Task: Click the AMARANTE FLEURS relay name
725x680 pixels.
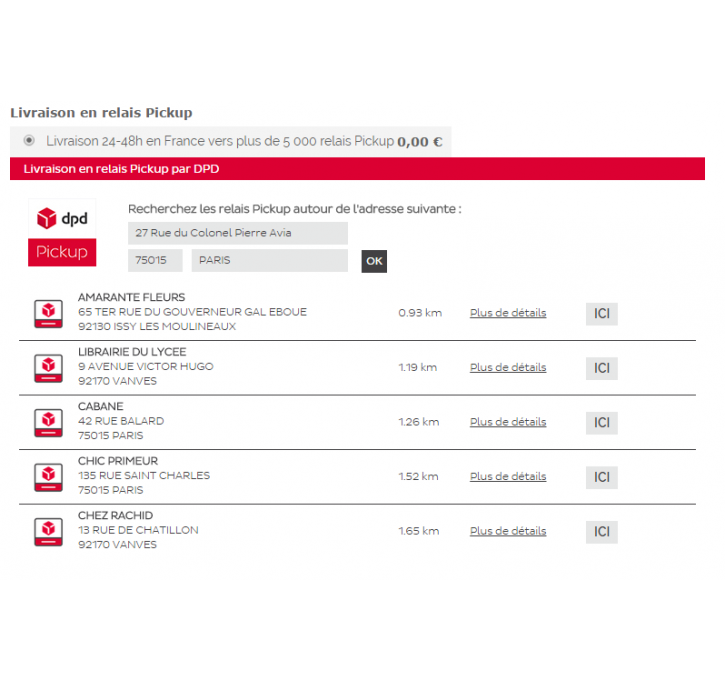Action: (131, 297)
